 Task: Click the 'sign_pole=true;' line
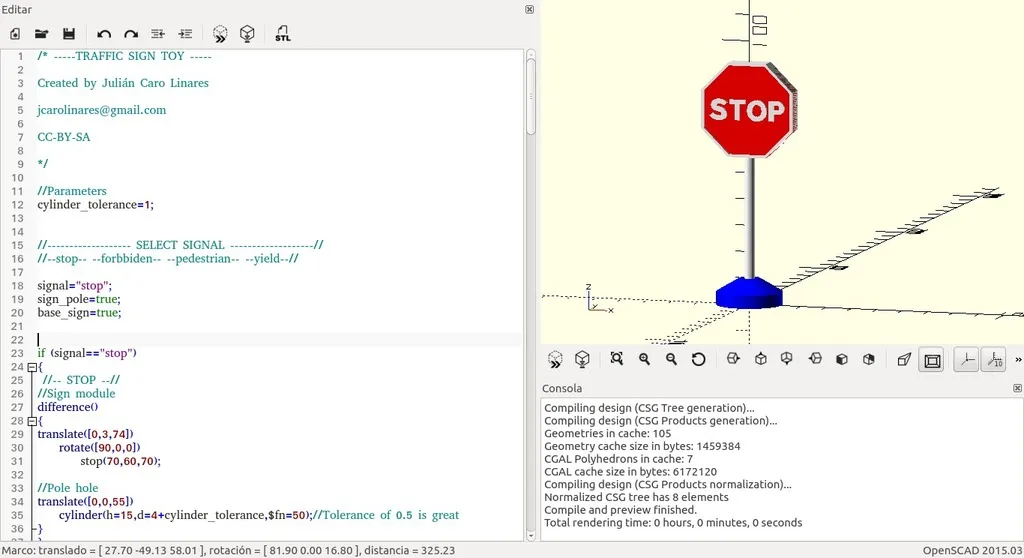click(x=79, y=299)
